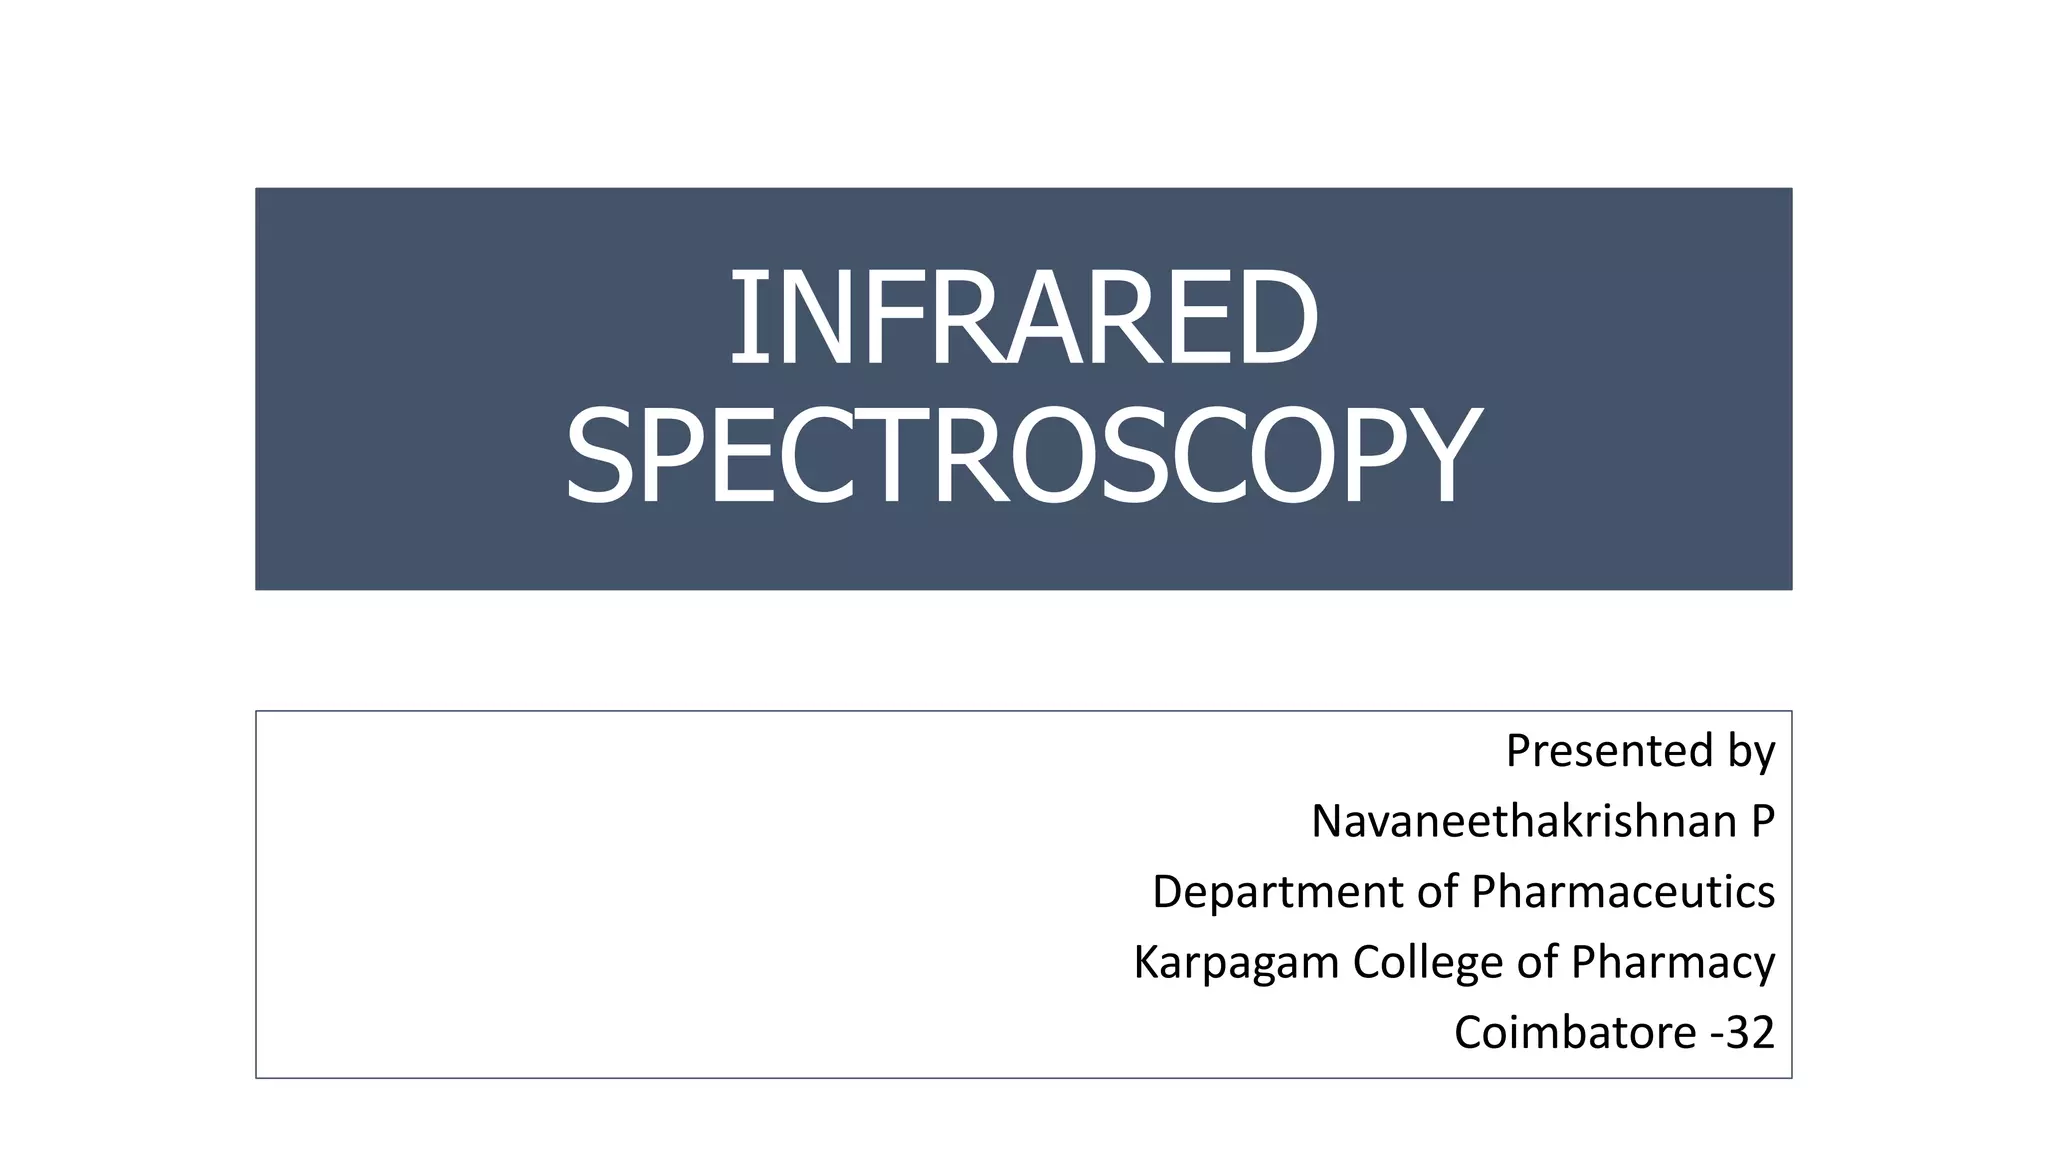Select the word Coimbatore
This screenshot has width=2048, height=1152.
(1575, 1032)
